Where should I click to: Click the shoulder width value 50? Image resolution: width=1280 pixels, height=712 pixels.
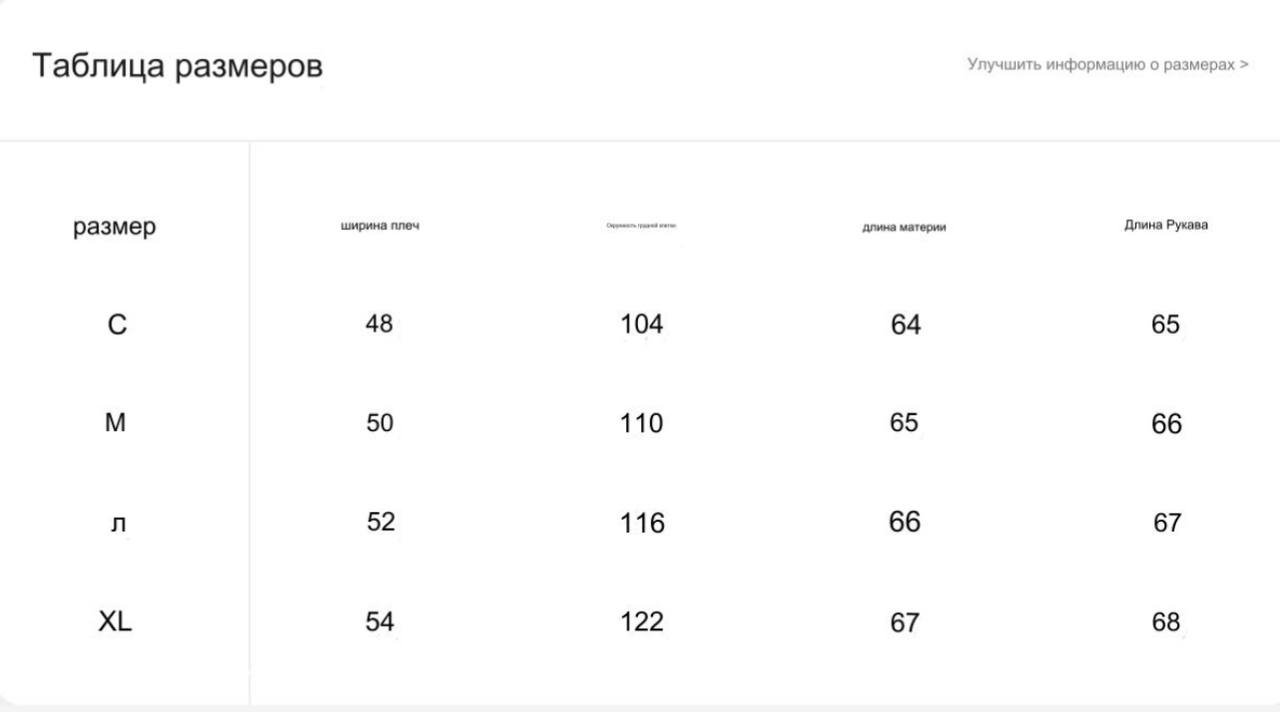[x=379, y=422]
